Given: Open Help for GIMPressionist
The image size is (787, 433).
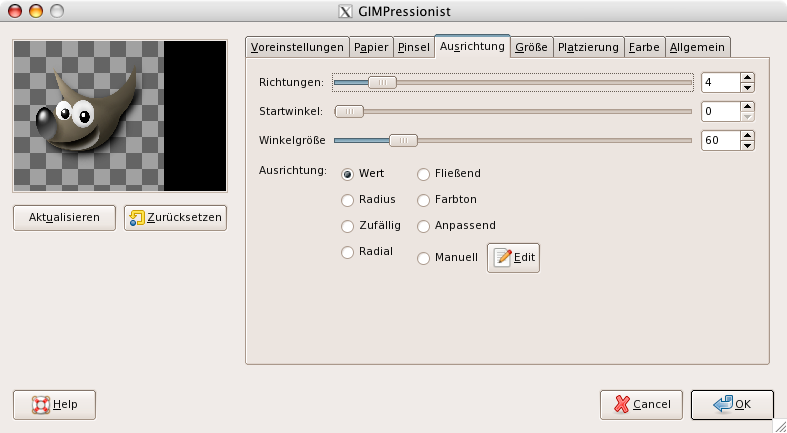Looking at the screenshot, I should tap(54, 405).
